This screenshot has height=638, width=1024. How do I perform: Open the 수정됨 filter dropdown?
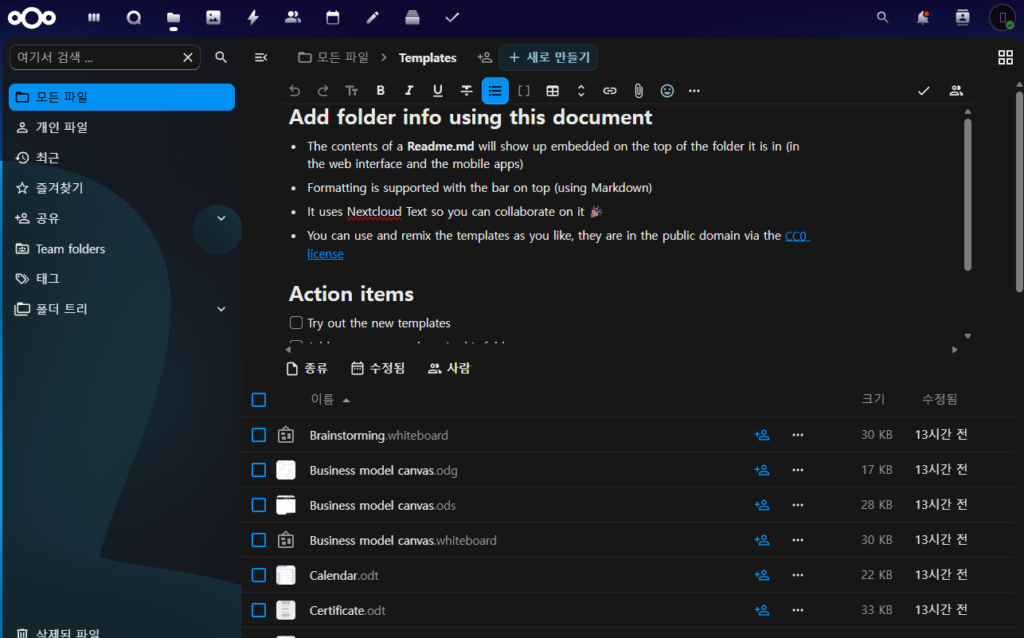point(378,368)
